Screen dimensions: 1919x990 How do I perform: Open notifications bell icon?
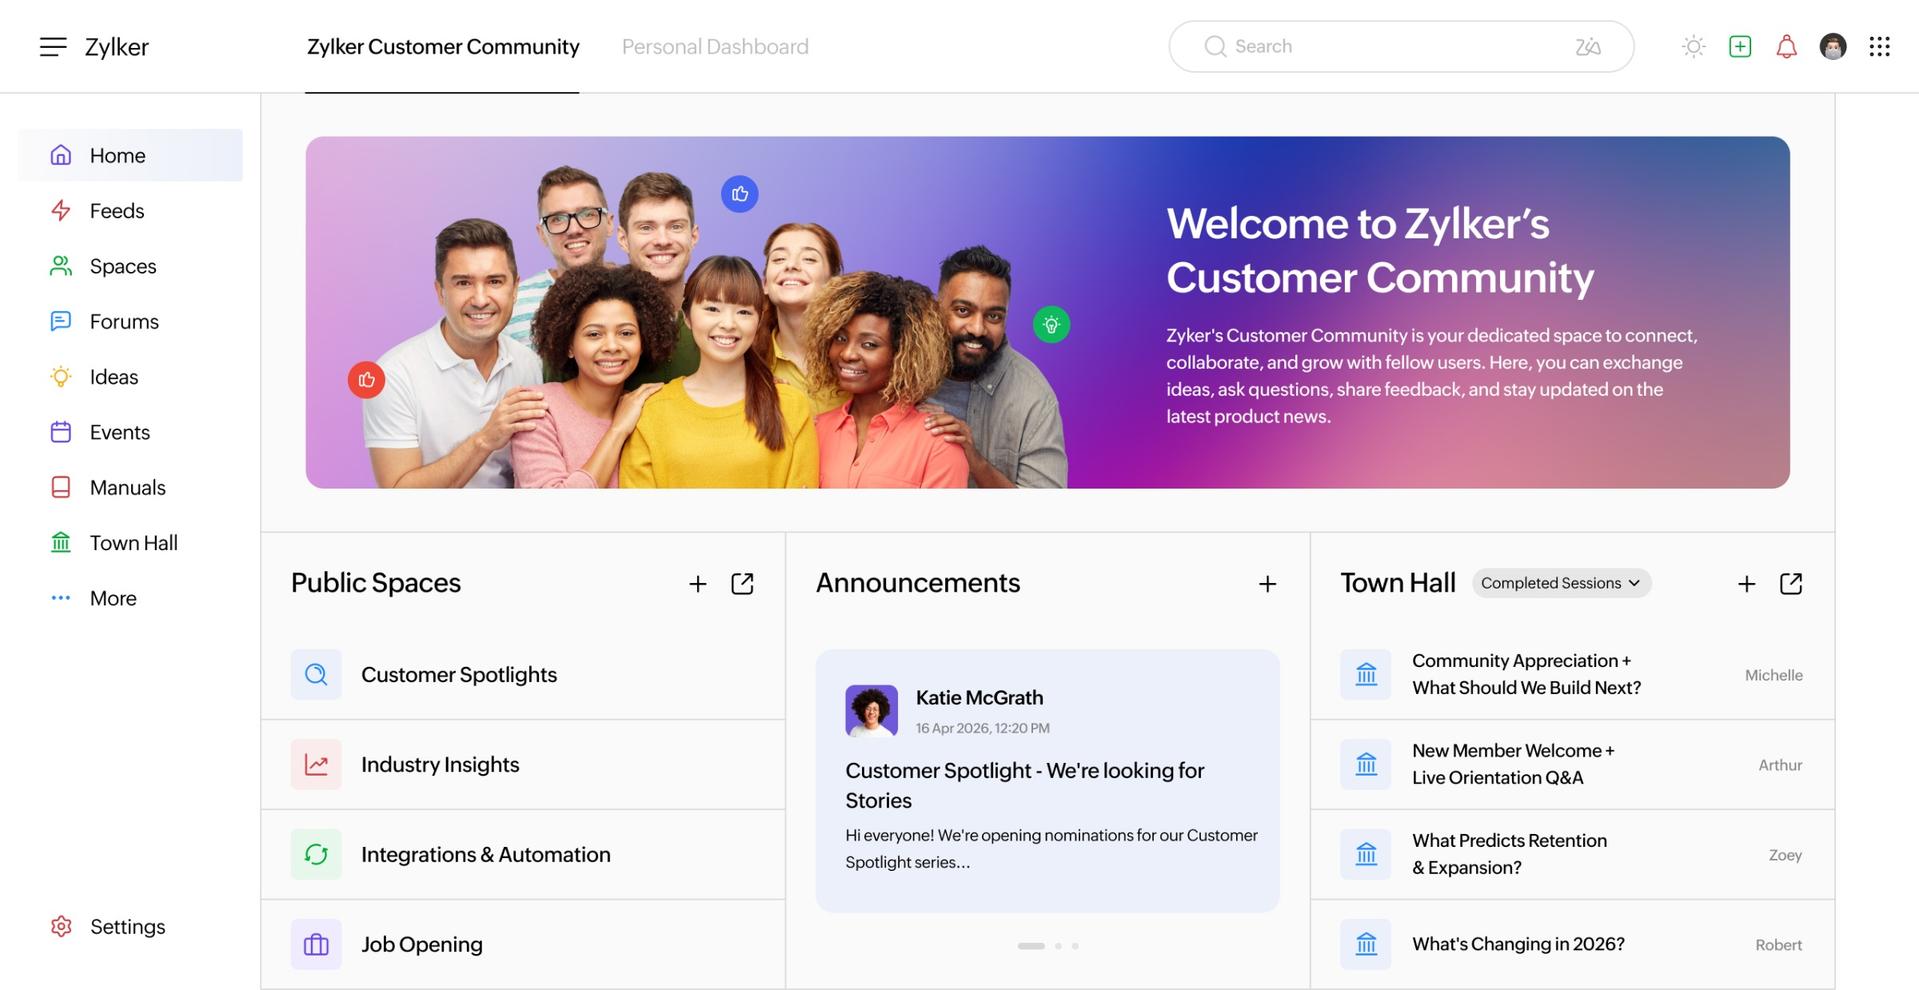[x=1786, y=46]
